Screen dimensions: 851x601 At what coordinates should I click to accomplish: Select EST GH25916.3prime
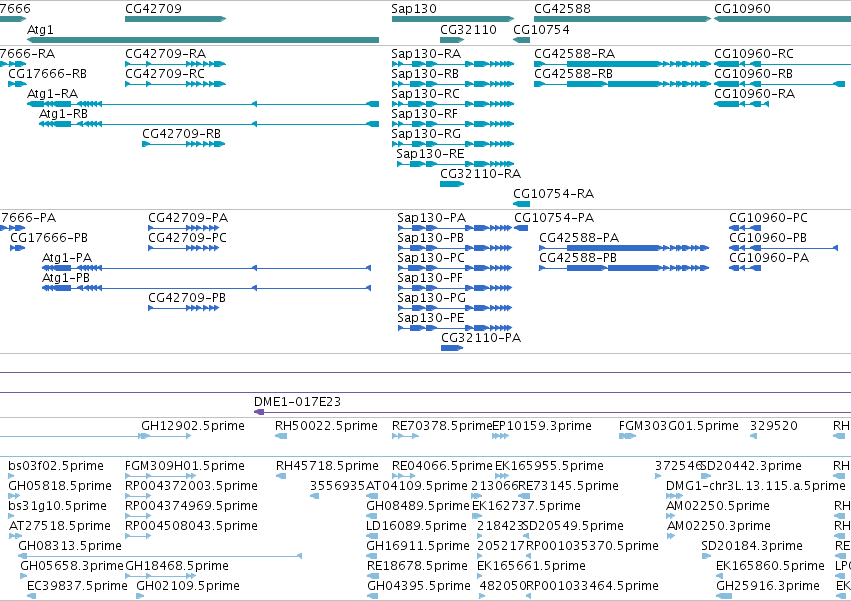tap(768, 586)
